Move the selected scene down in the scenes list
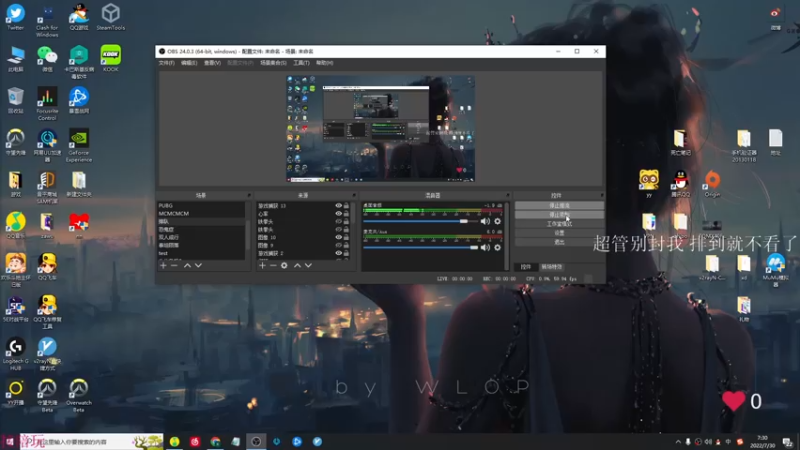 [x=198, y=265]
